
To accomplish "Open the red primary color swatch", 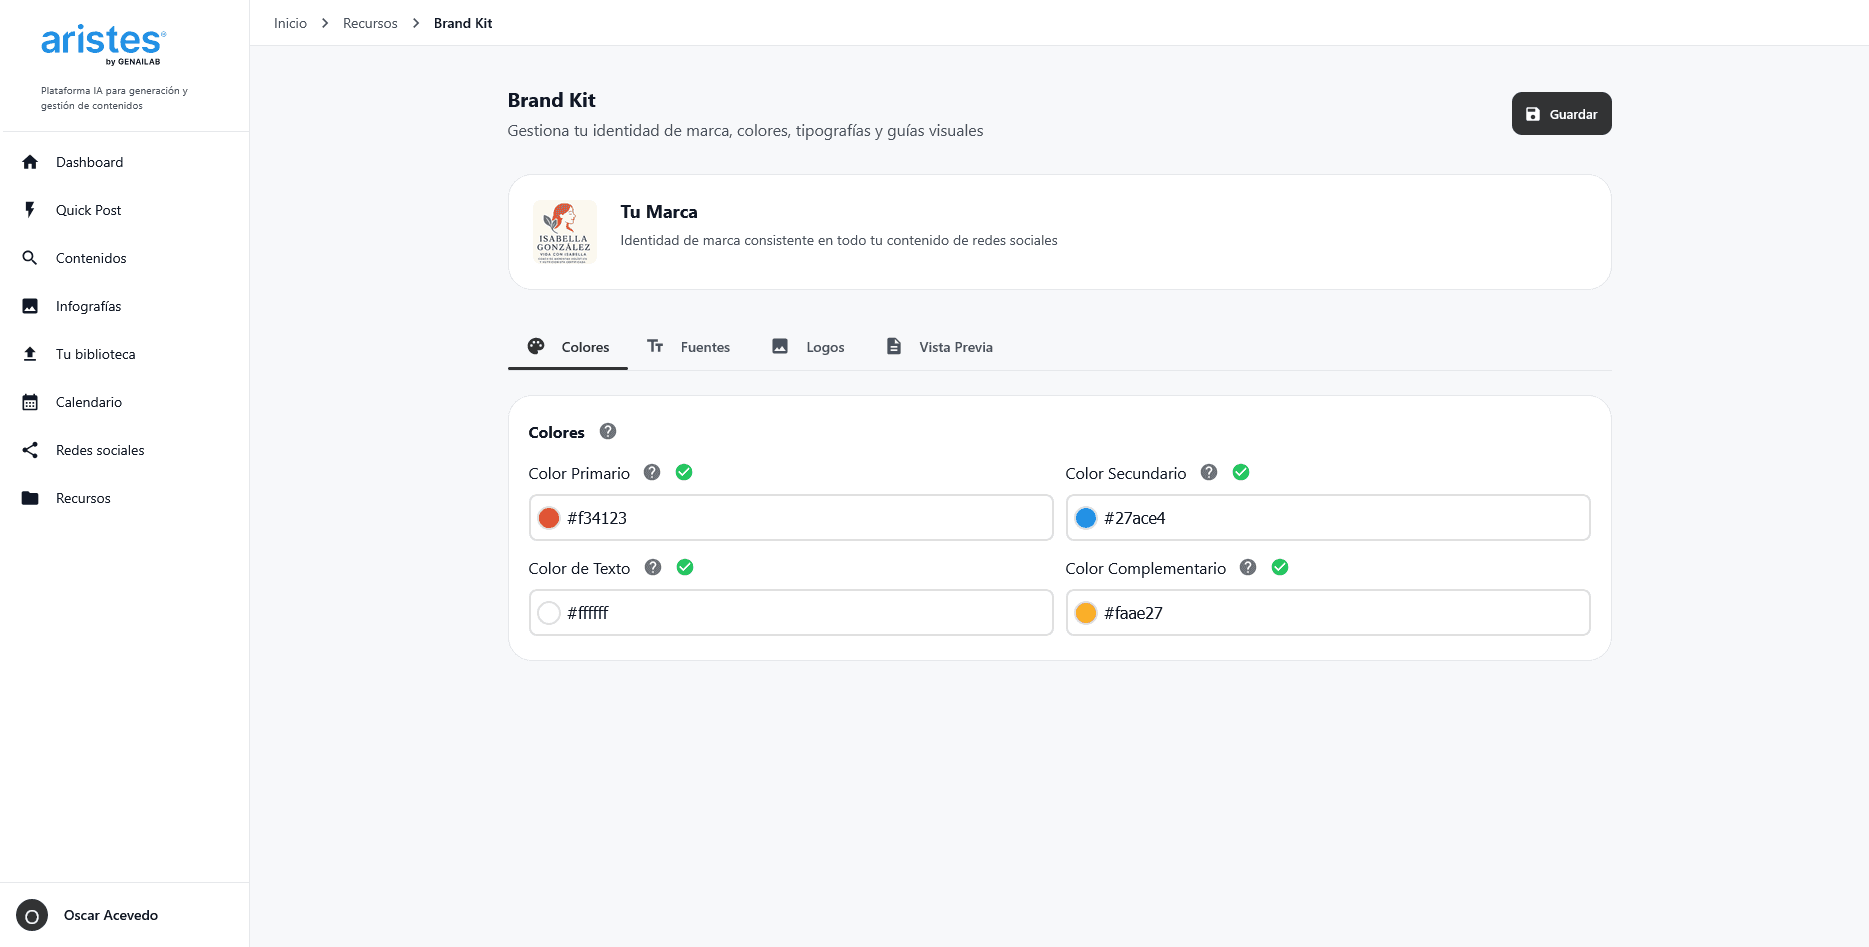I will tap(549, 518).
